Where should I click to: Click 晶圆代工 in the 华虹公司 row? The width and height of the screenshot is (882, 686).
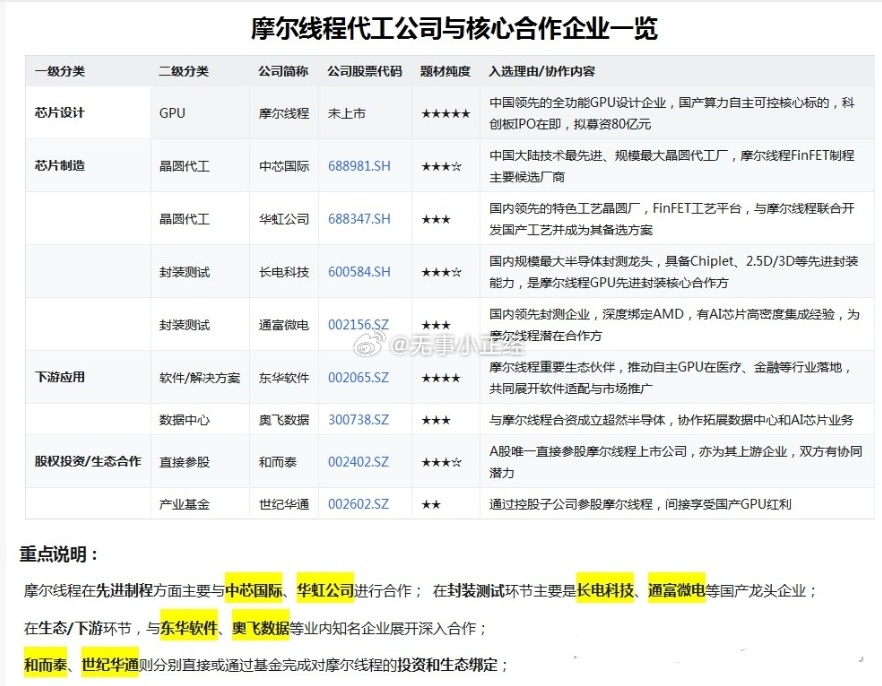tap(184, 219)
